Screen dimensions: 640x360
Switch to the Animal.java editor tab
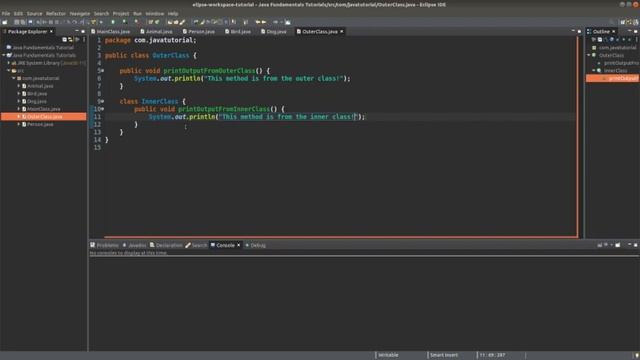click(156, 31)
